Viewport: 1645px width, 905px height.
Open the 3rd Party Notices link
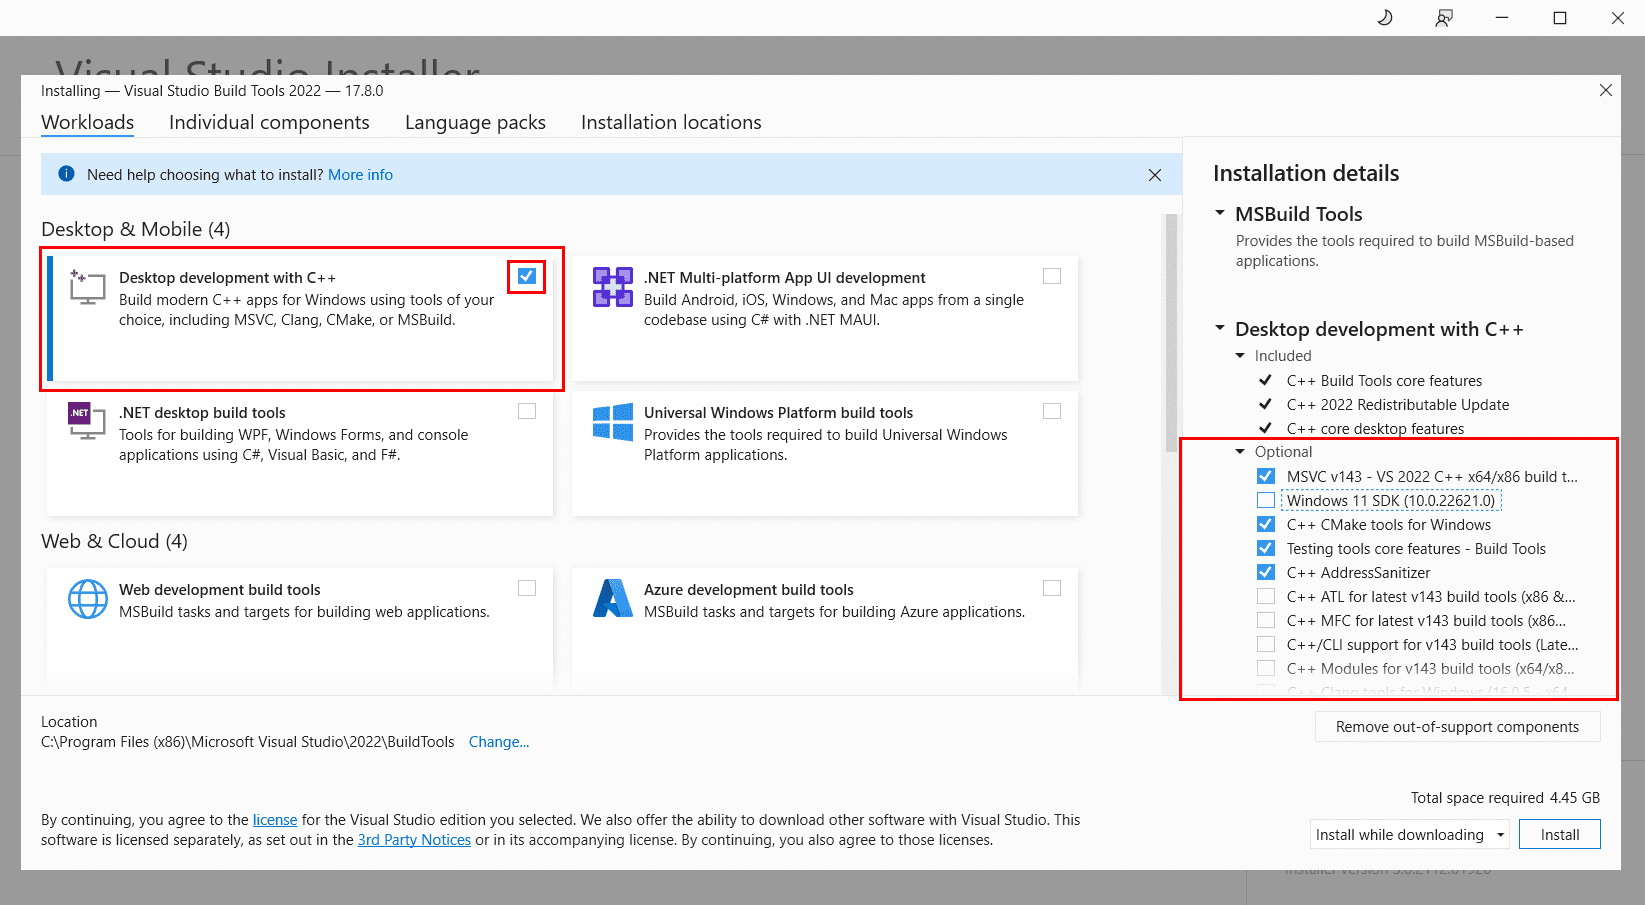pos(414,840)
